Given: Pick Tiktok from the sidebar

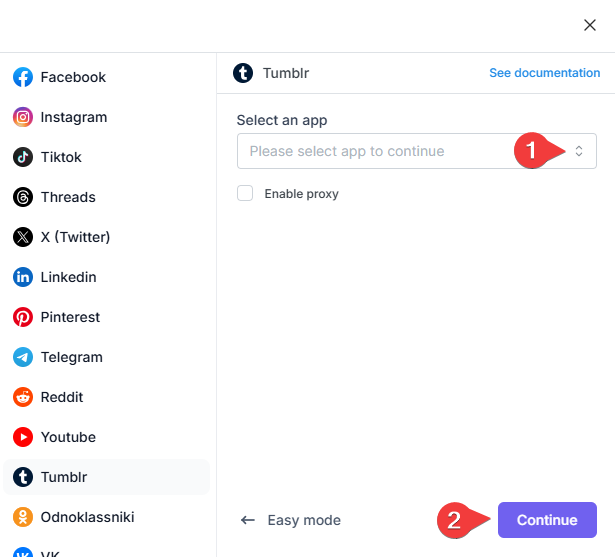Looking at the screenshot, I should pos(106,157).
